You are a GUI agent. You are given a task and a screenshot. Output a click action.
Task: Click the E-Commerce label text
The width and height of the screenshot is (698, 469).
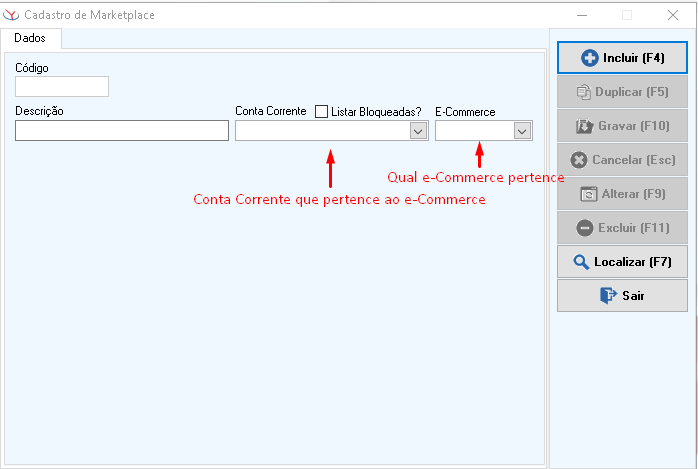point(465,112)
